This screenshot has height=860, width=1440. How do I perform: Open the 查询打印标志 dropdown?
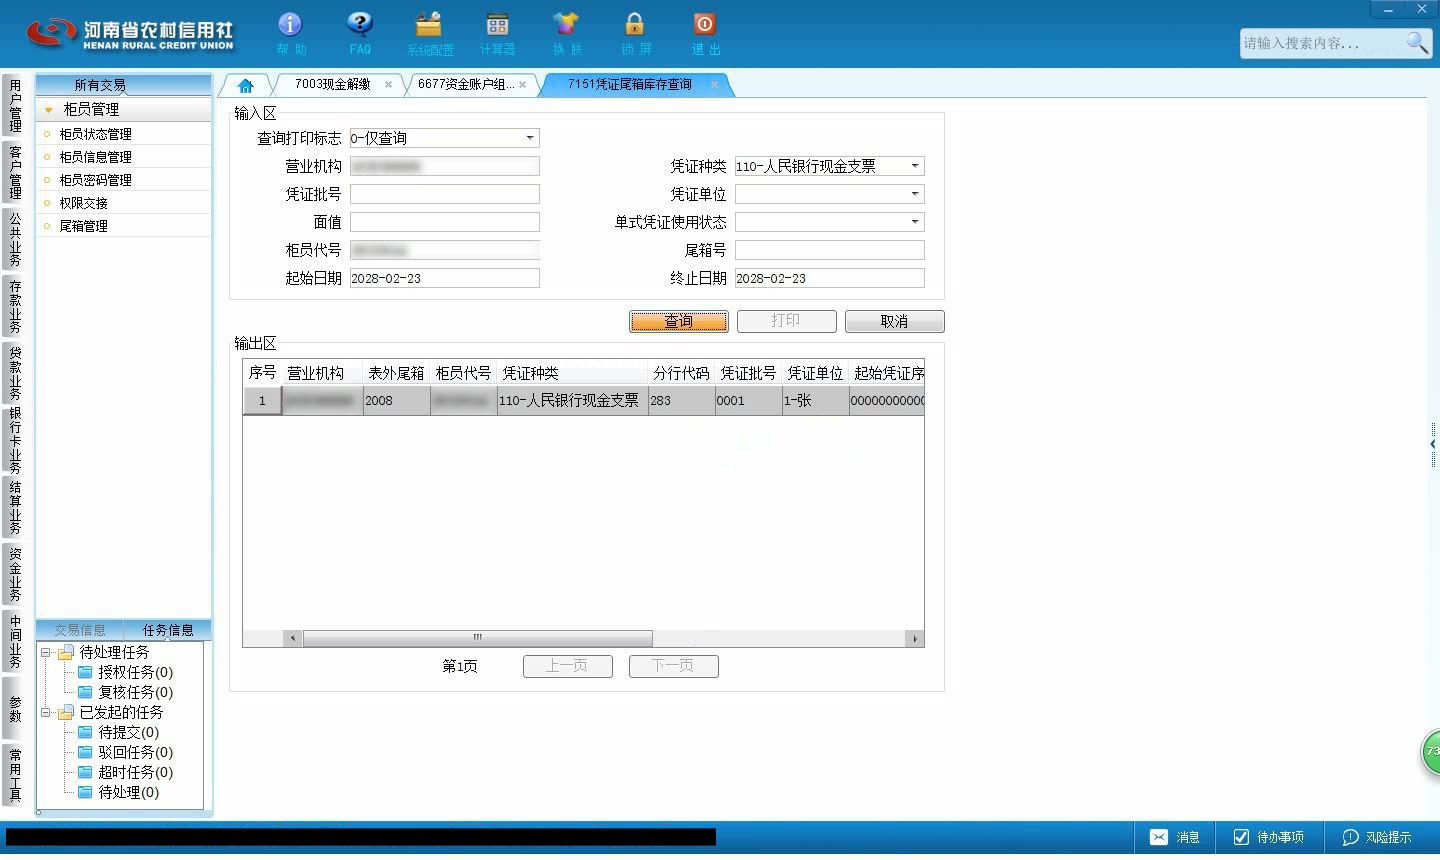point(530,138)
